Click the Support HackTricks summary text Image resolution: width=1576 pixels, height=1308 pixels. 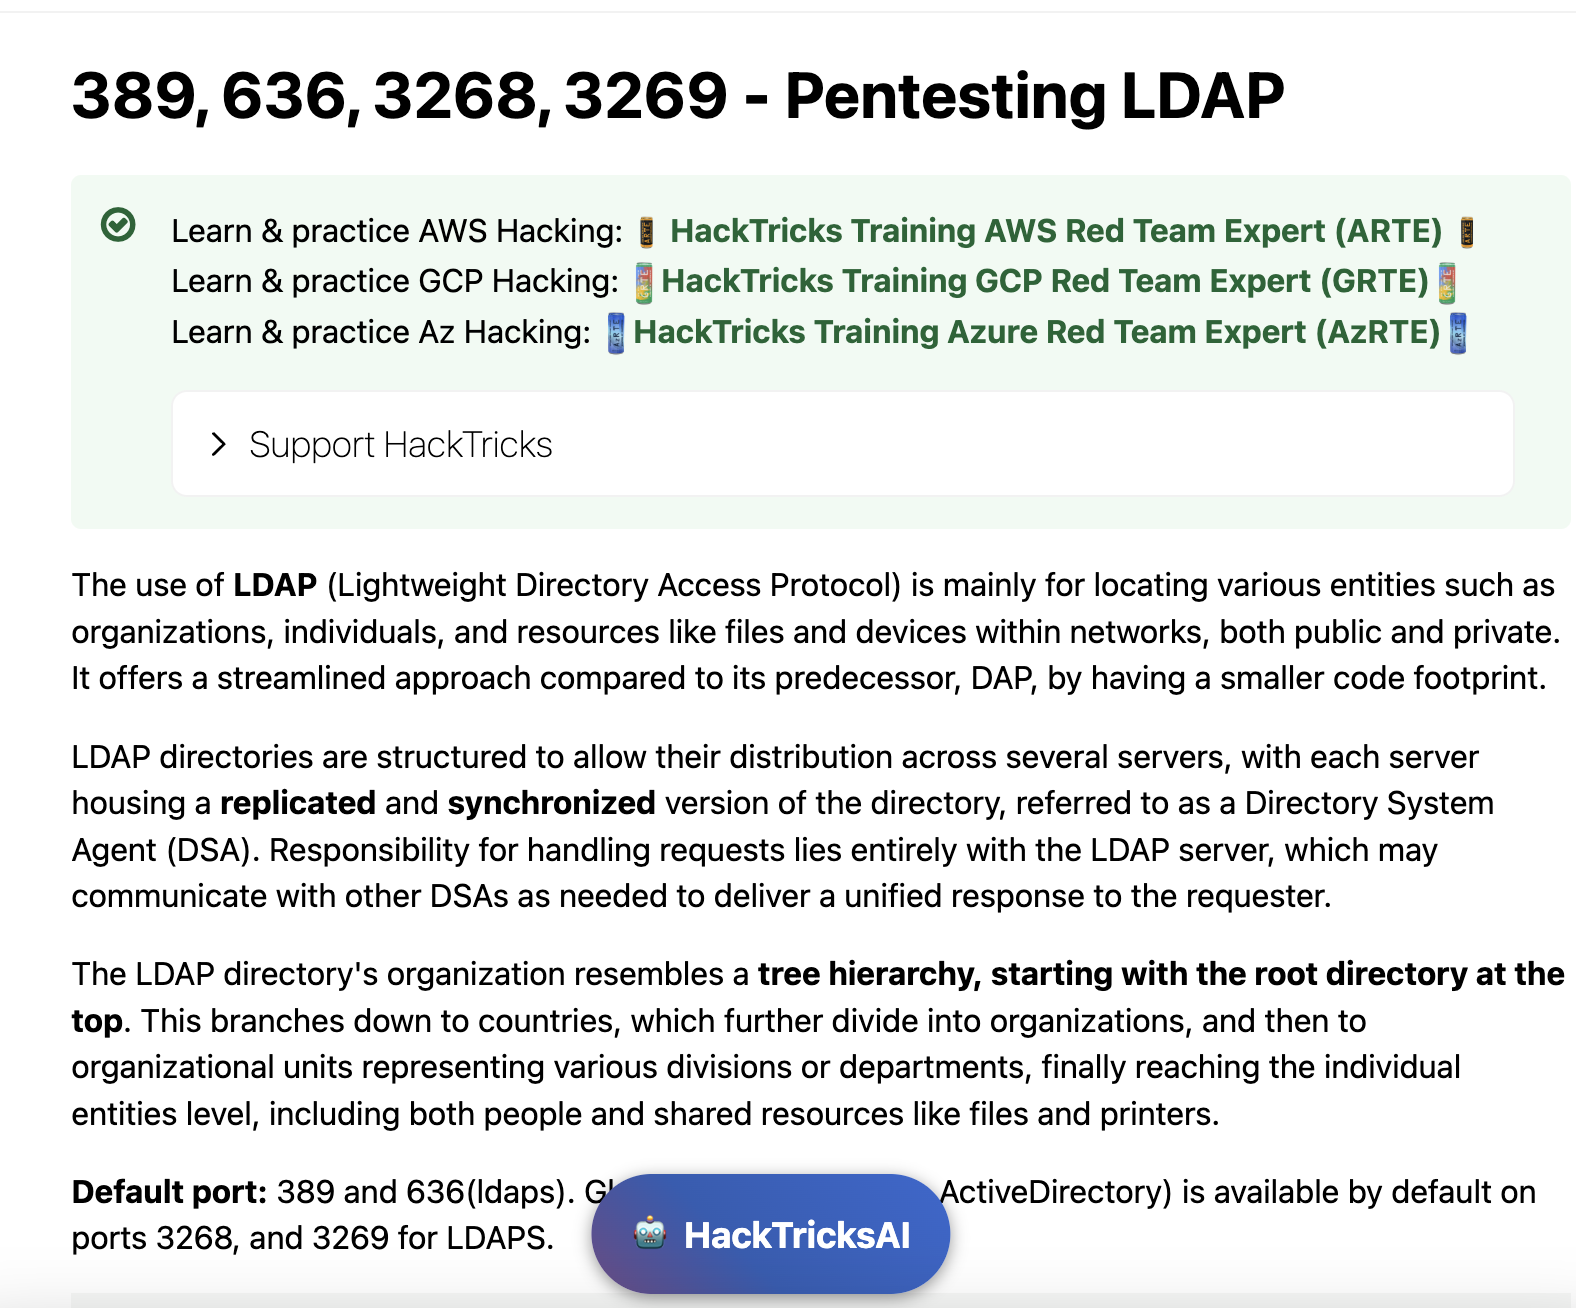point(400,444)
